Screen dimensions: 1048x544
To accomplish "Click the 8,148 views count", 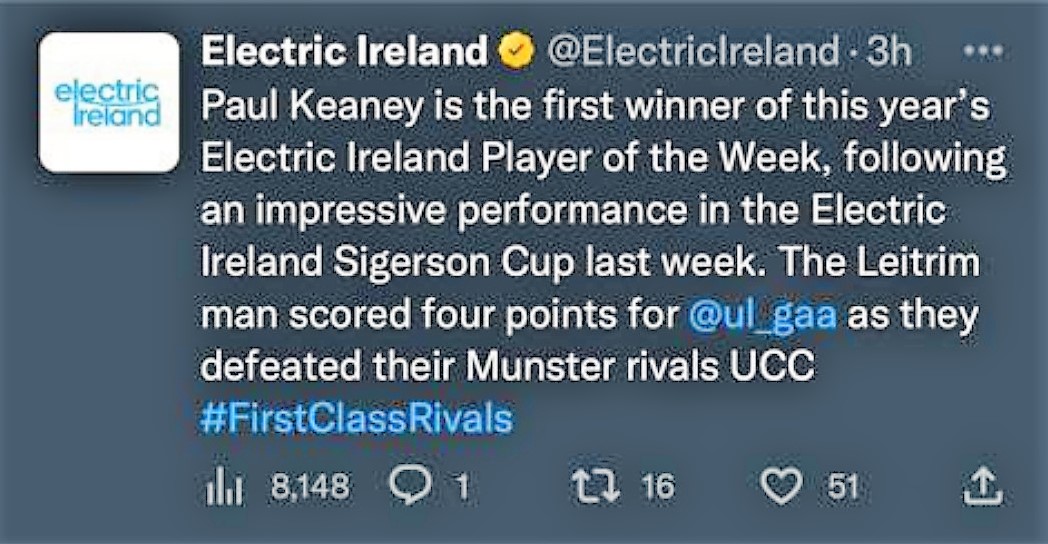I will pos(310,486).
